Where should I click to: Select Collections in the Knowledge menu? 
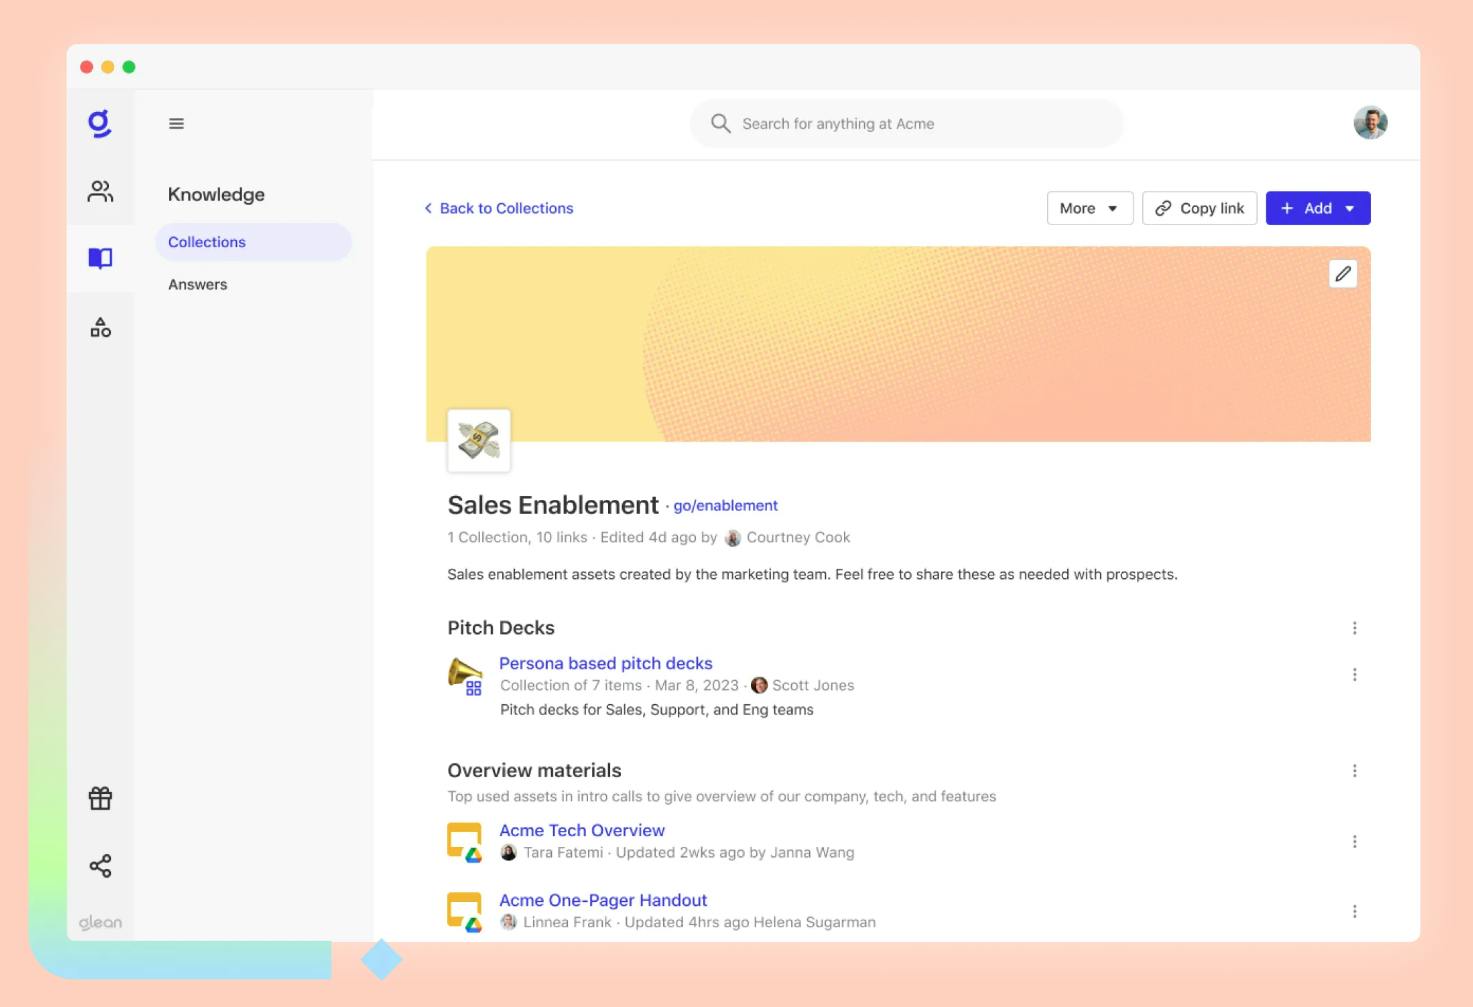pos(207,242)
